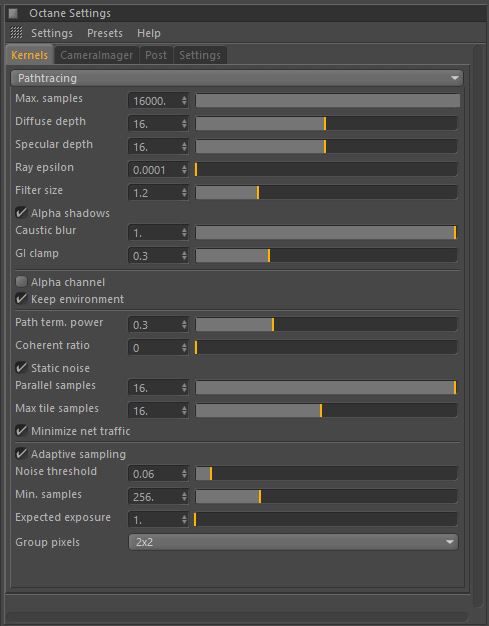
Task: Click the GI clamp stepper arrows
Action: [x=184, y=256]
